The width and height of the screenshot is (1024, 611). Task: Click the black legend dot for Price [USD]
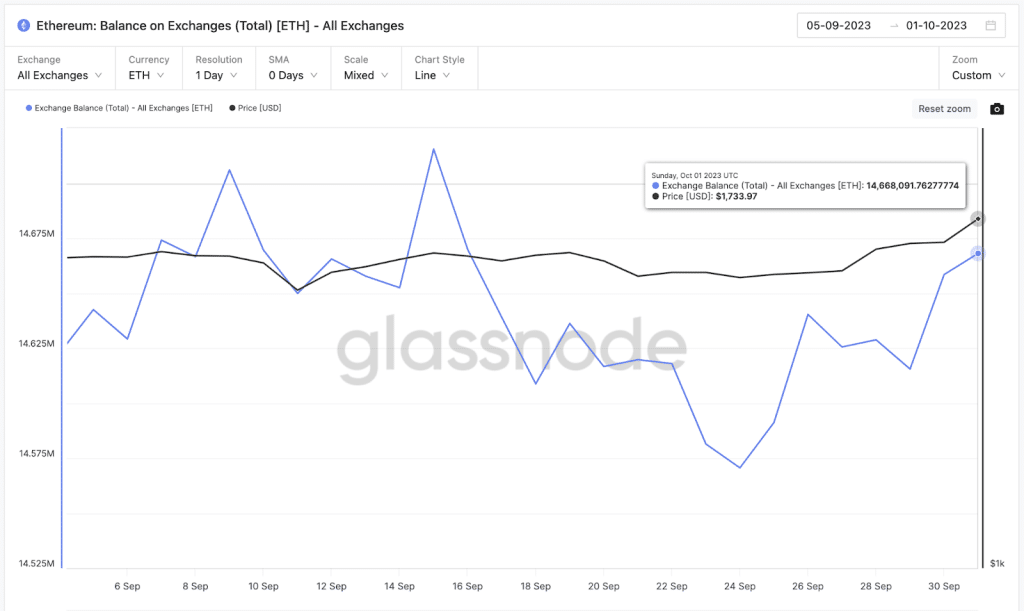231,108
